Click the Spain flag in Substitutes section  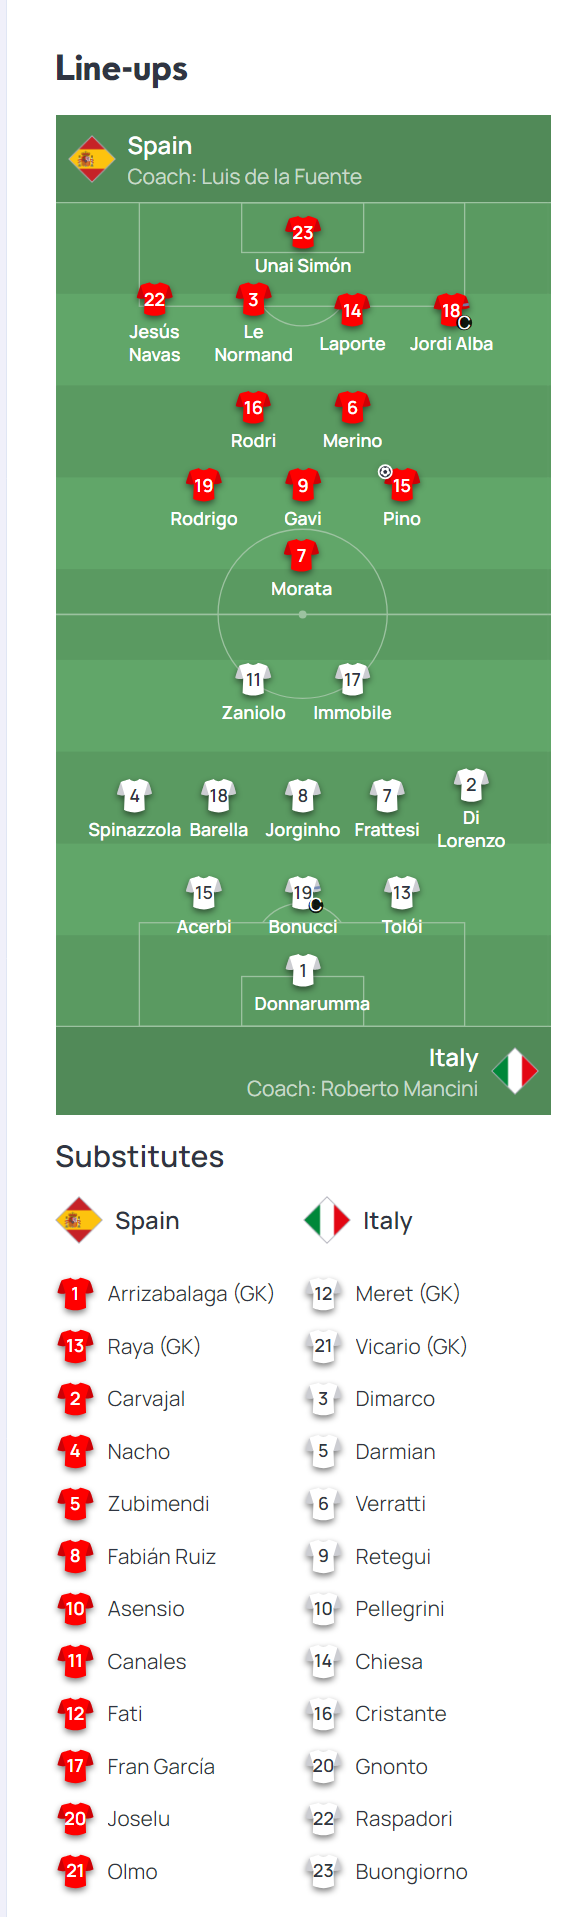point(79,1221)
